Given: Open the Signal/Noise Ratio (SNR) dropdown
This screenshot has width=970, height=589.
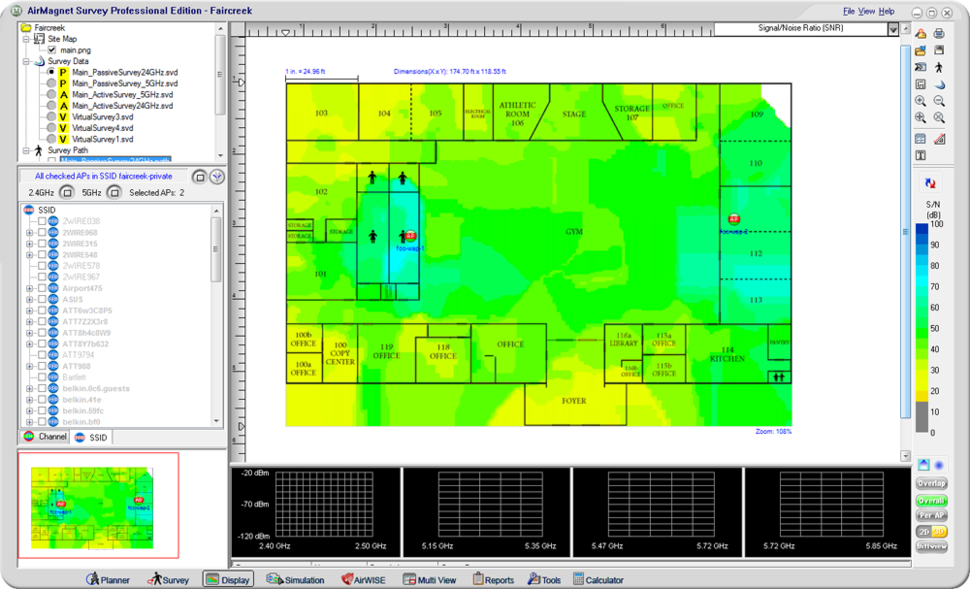Looking at the screenshot, I should 893,29.
